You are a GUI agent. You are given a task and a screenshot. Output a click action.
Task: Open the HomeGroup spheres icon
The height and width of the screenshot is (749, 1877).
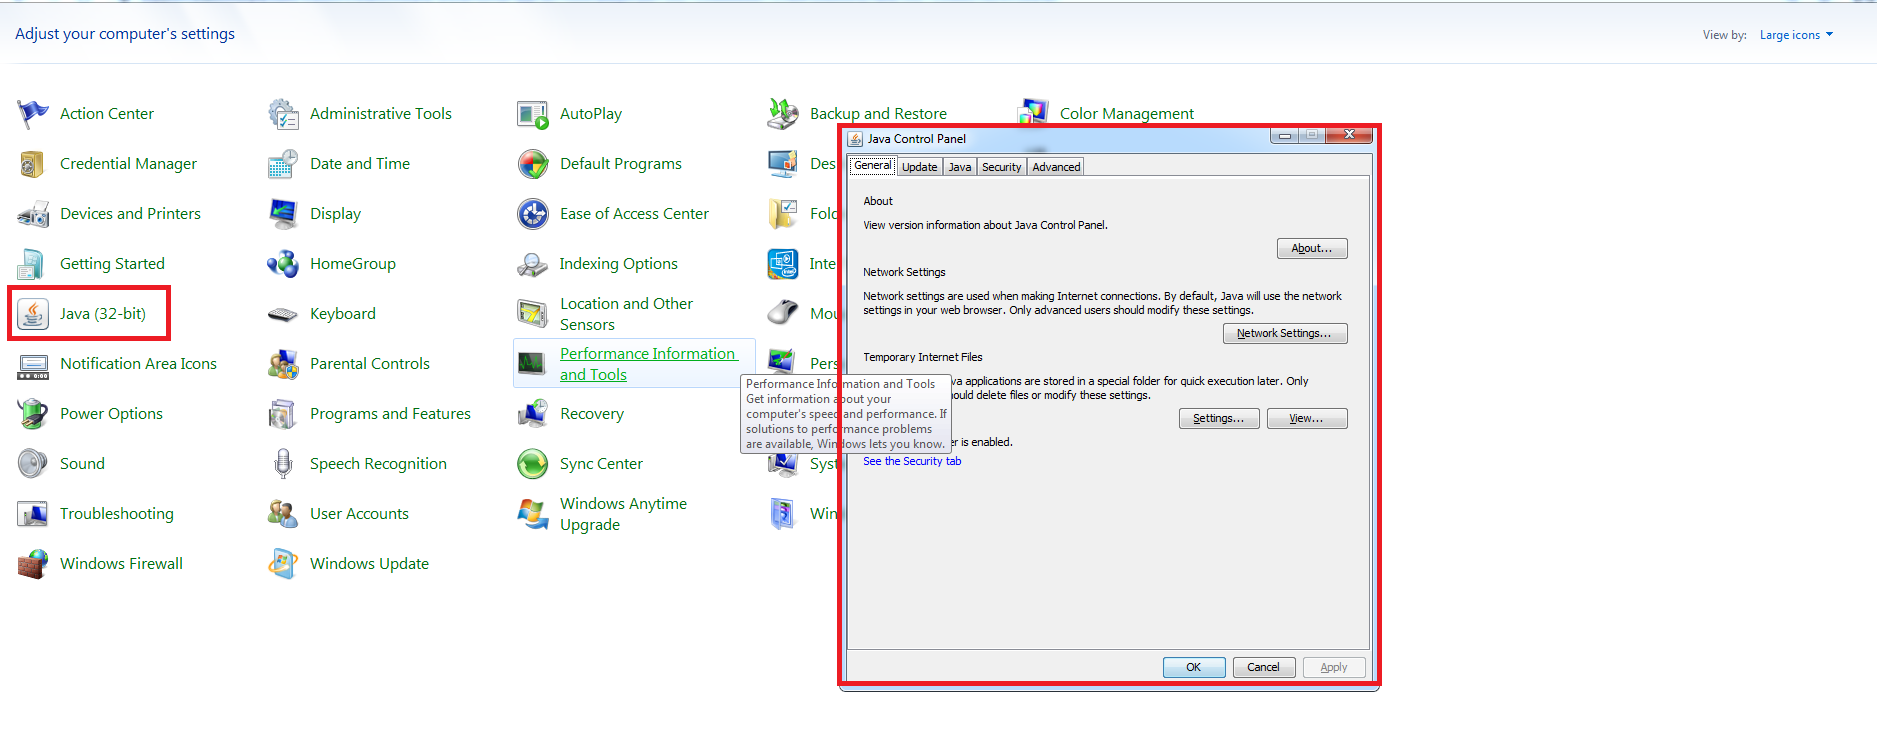(283, 264)
